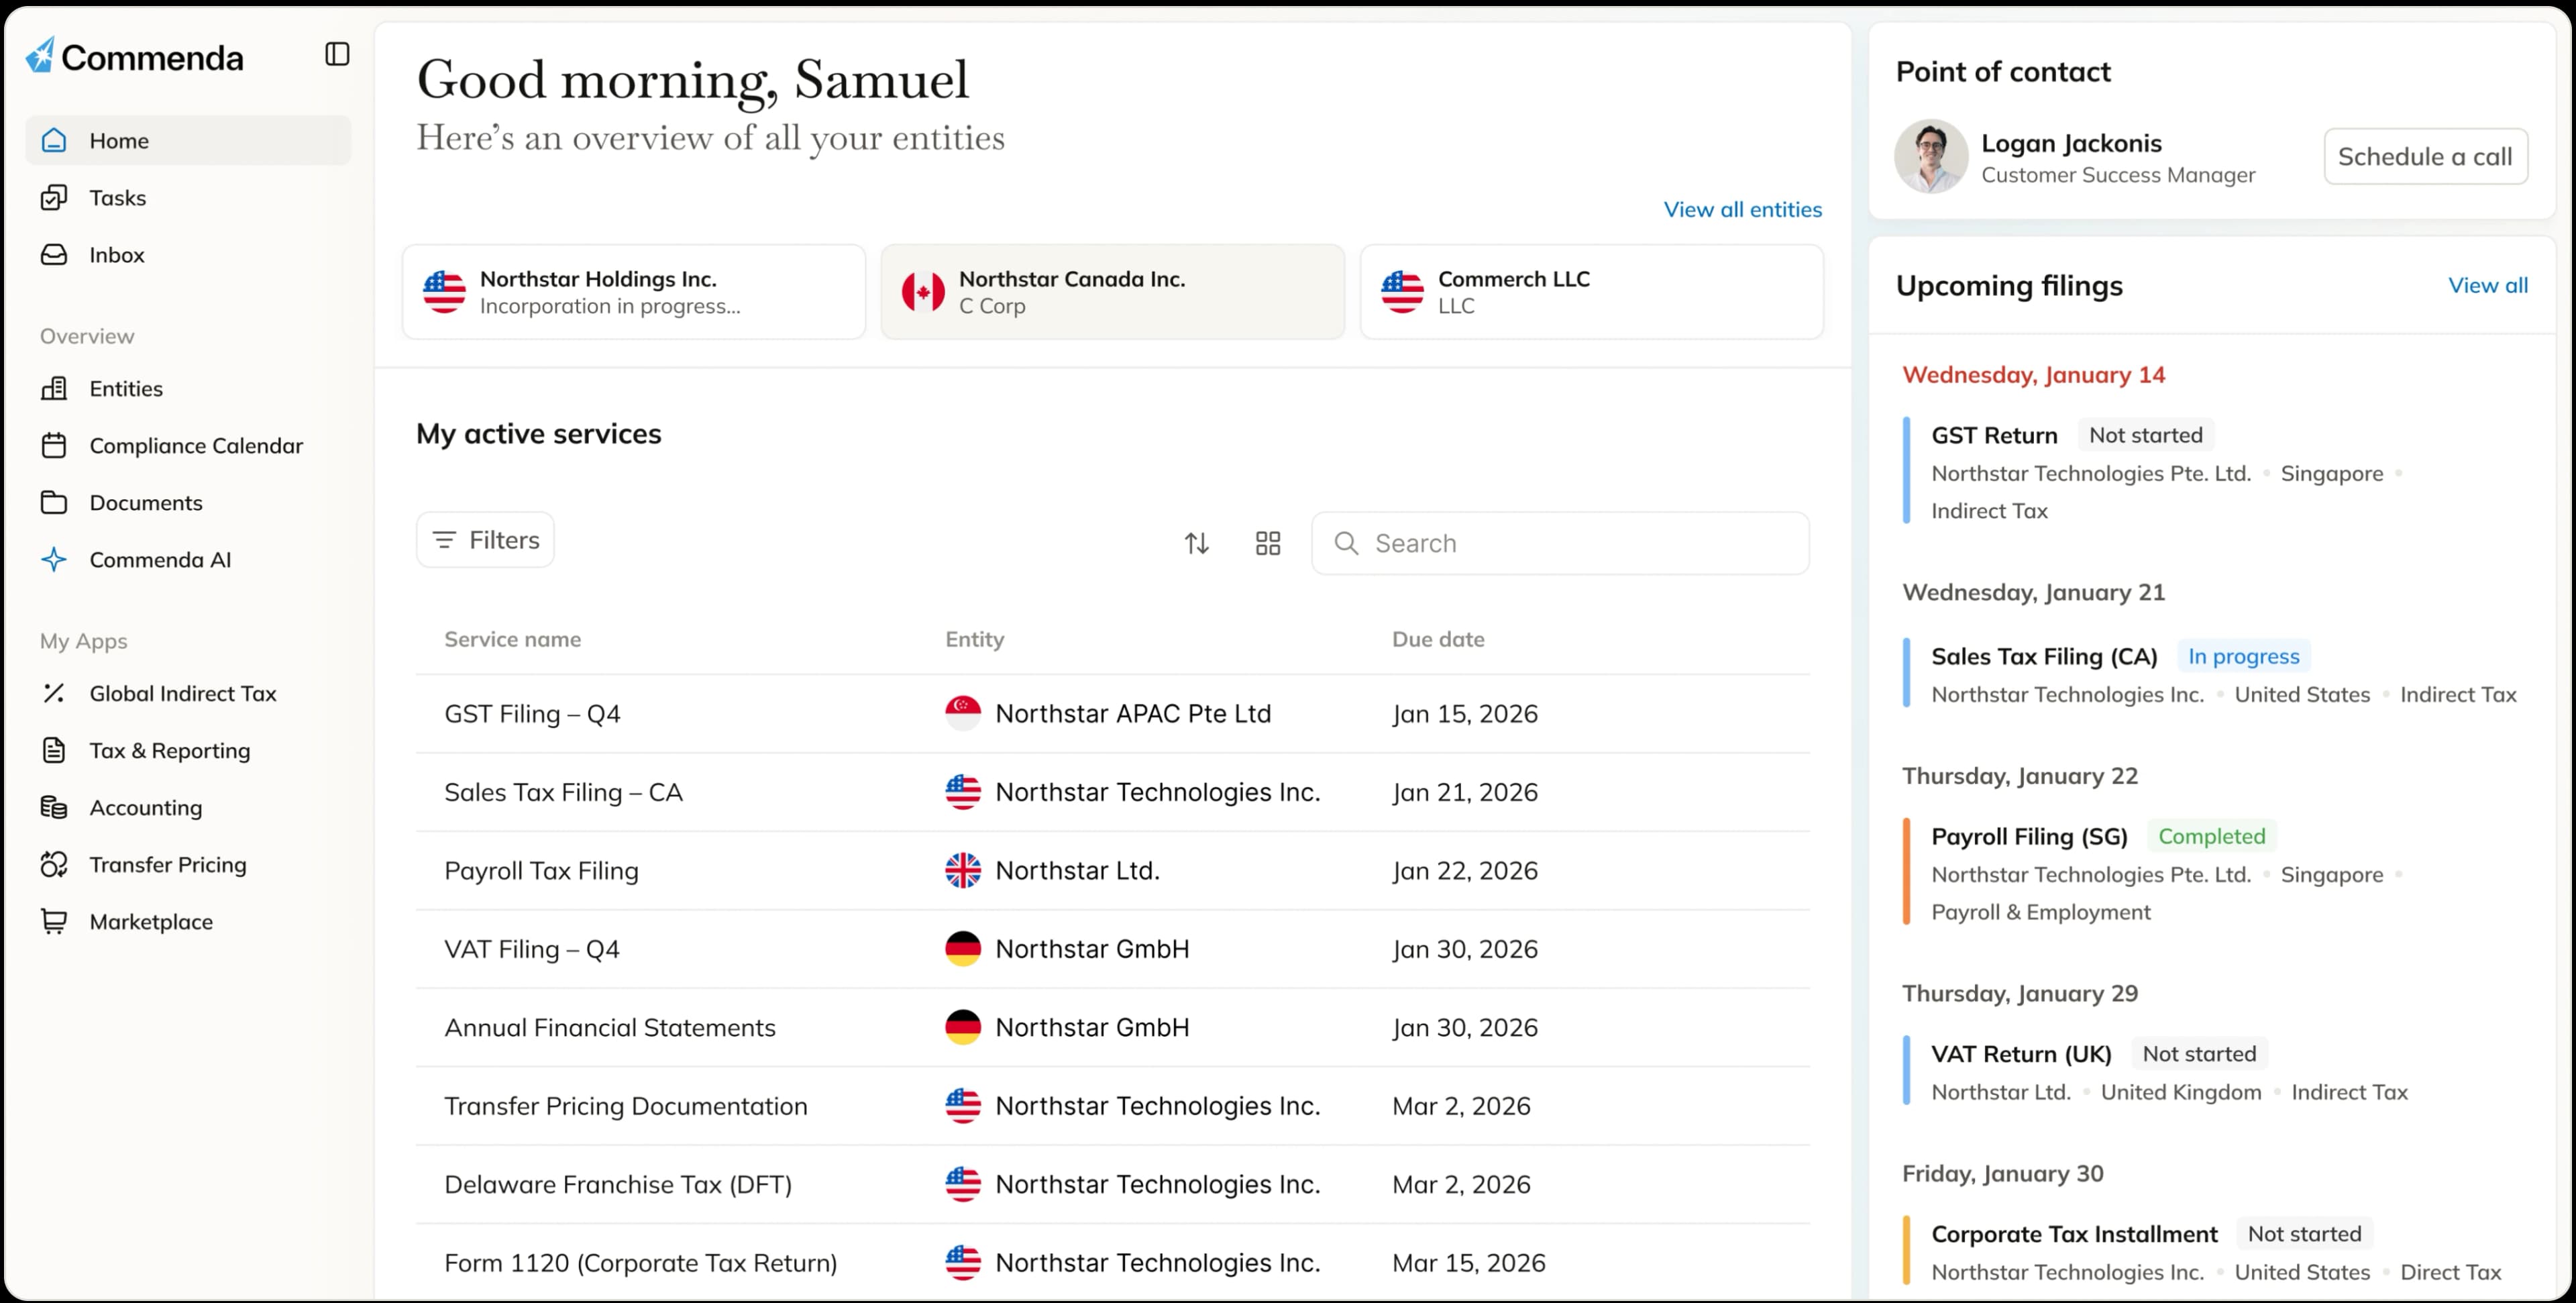This screenshot has width=2576, height=1303.
Task: Open Delaware Franchise Tax (DFT) row
Action: [1113, 1185]
